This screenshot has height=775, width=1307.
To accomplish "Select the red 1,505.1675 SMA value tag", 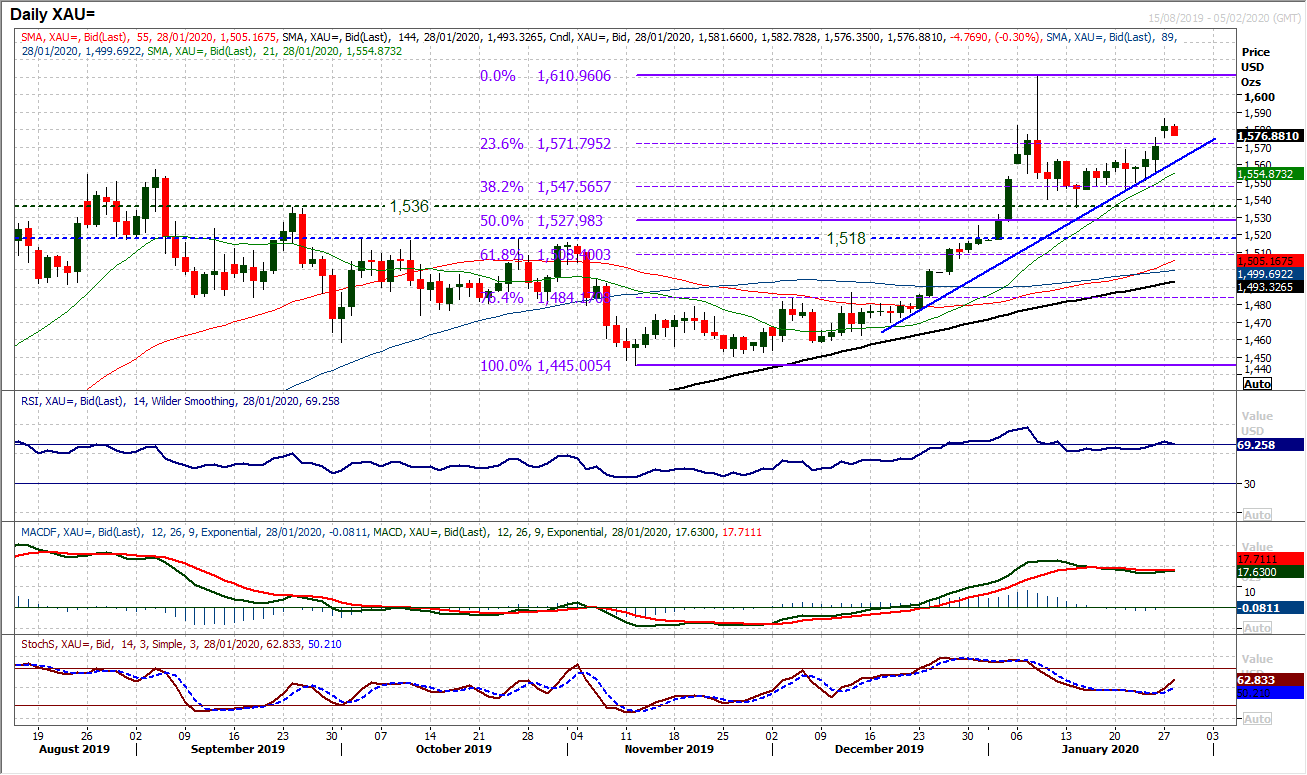I will [x=1267, y=260].
